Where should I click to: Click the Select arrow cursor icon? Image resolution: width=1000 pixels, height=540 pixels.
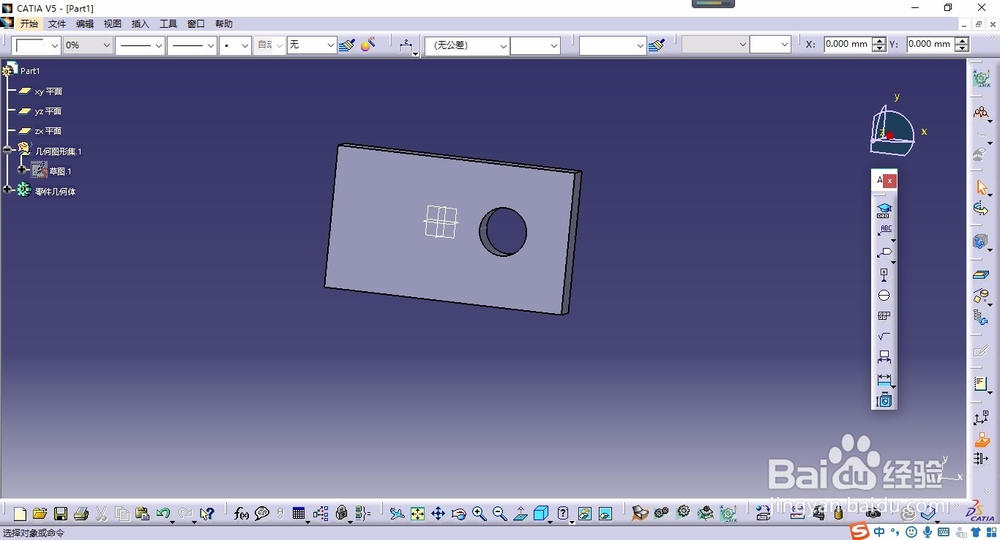(x=981, y=187)
